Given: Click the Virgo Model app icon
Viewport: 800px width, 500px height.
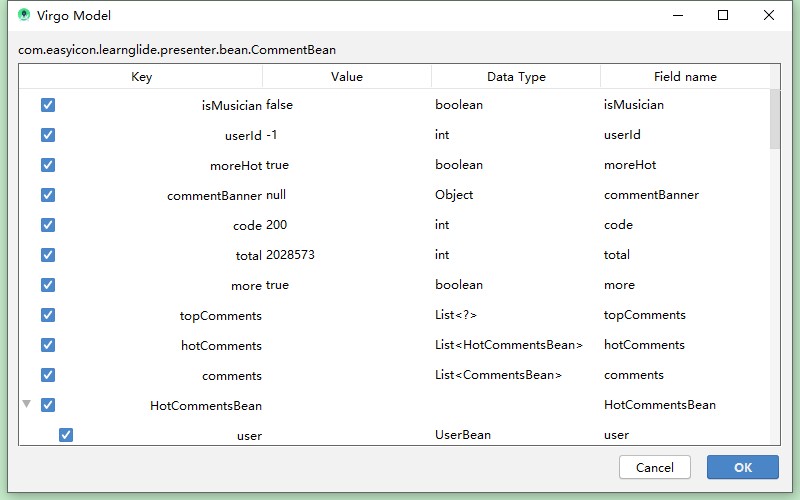Looking at the screenshot, I should [23, 15].
